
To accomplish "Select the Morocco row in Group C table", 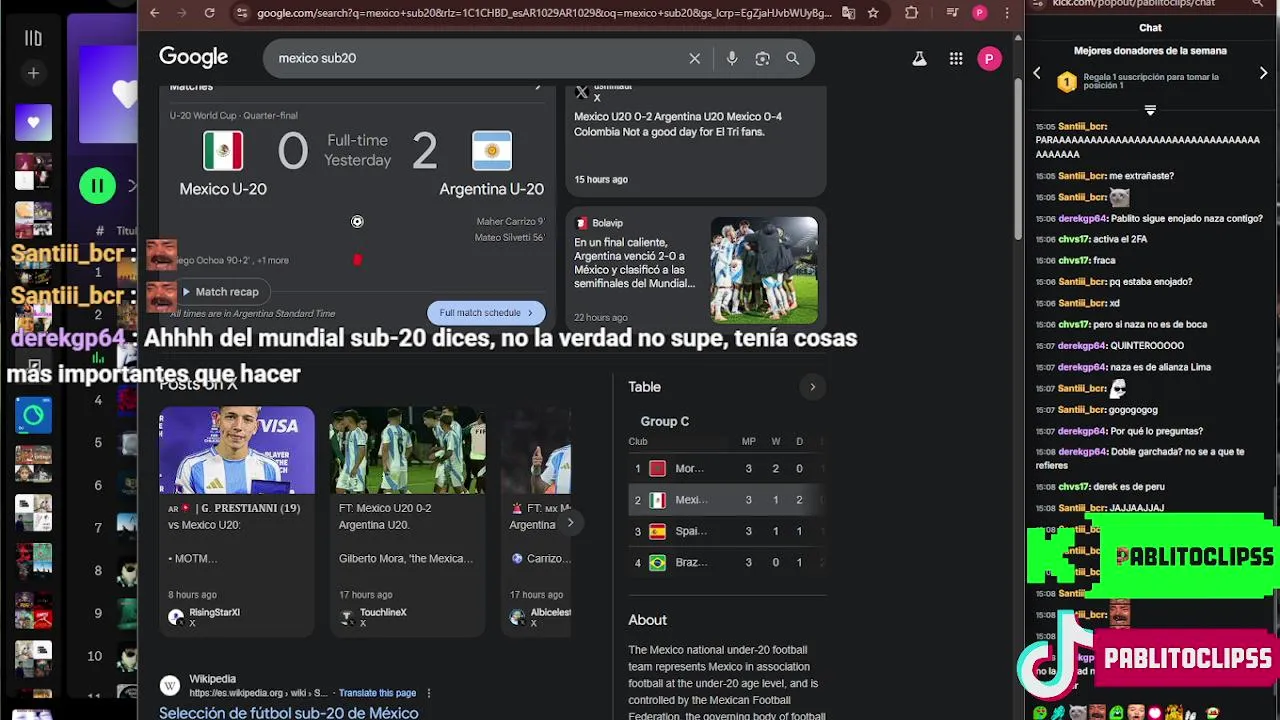I will coord(725,468).
